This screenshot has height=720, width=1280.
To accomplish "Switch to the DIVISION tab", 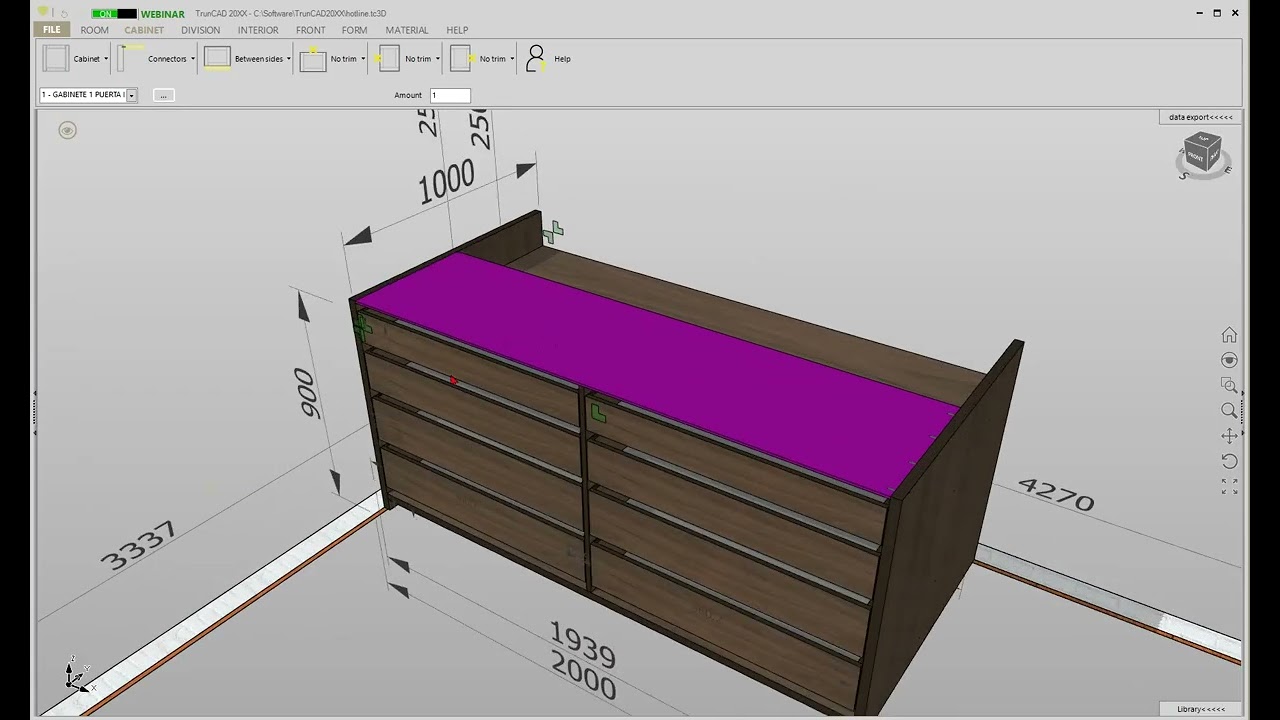I will (x=201, y=30).
